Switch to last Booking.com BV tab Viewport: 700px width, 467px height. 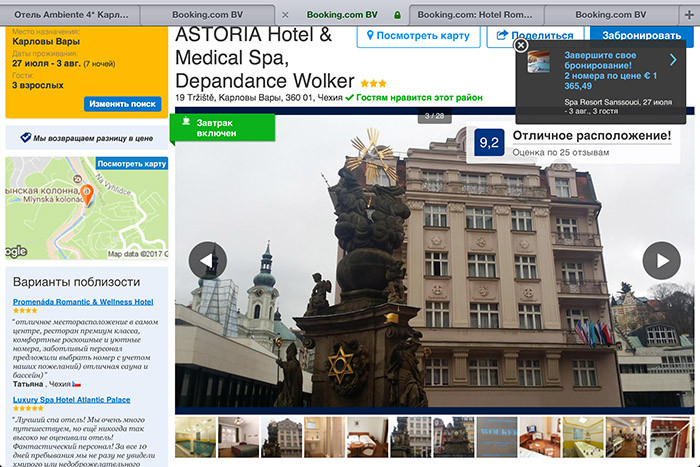[611, 15]
